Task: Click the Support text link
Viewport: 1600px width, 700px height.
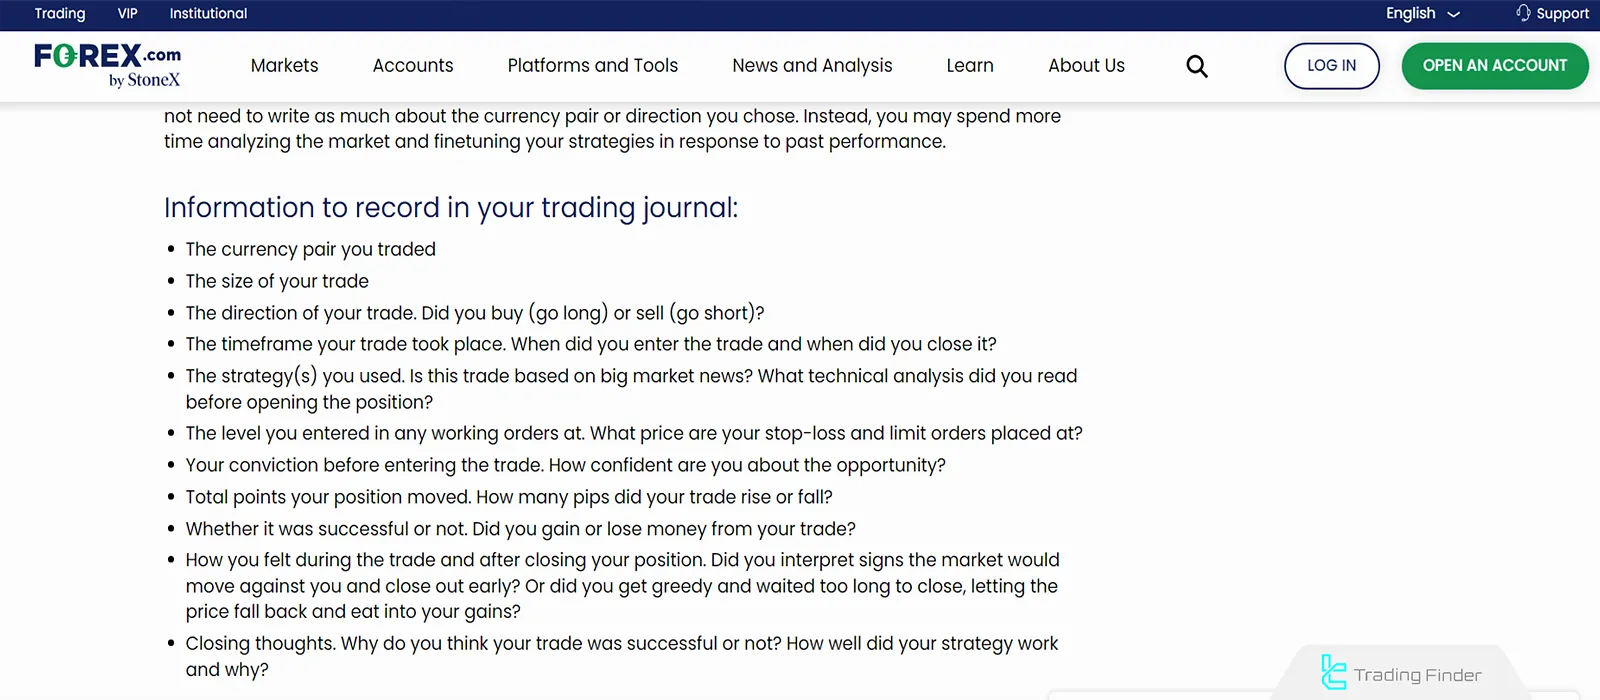Action: [x=1562, y=13]
